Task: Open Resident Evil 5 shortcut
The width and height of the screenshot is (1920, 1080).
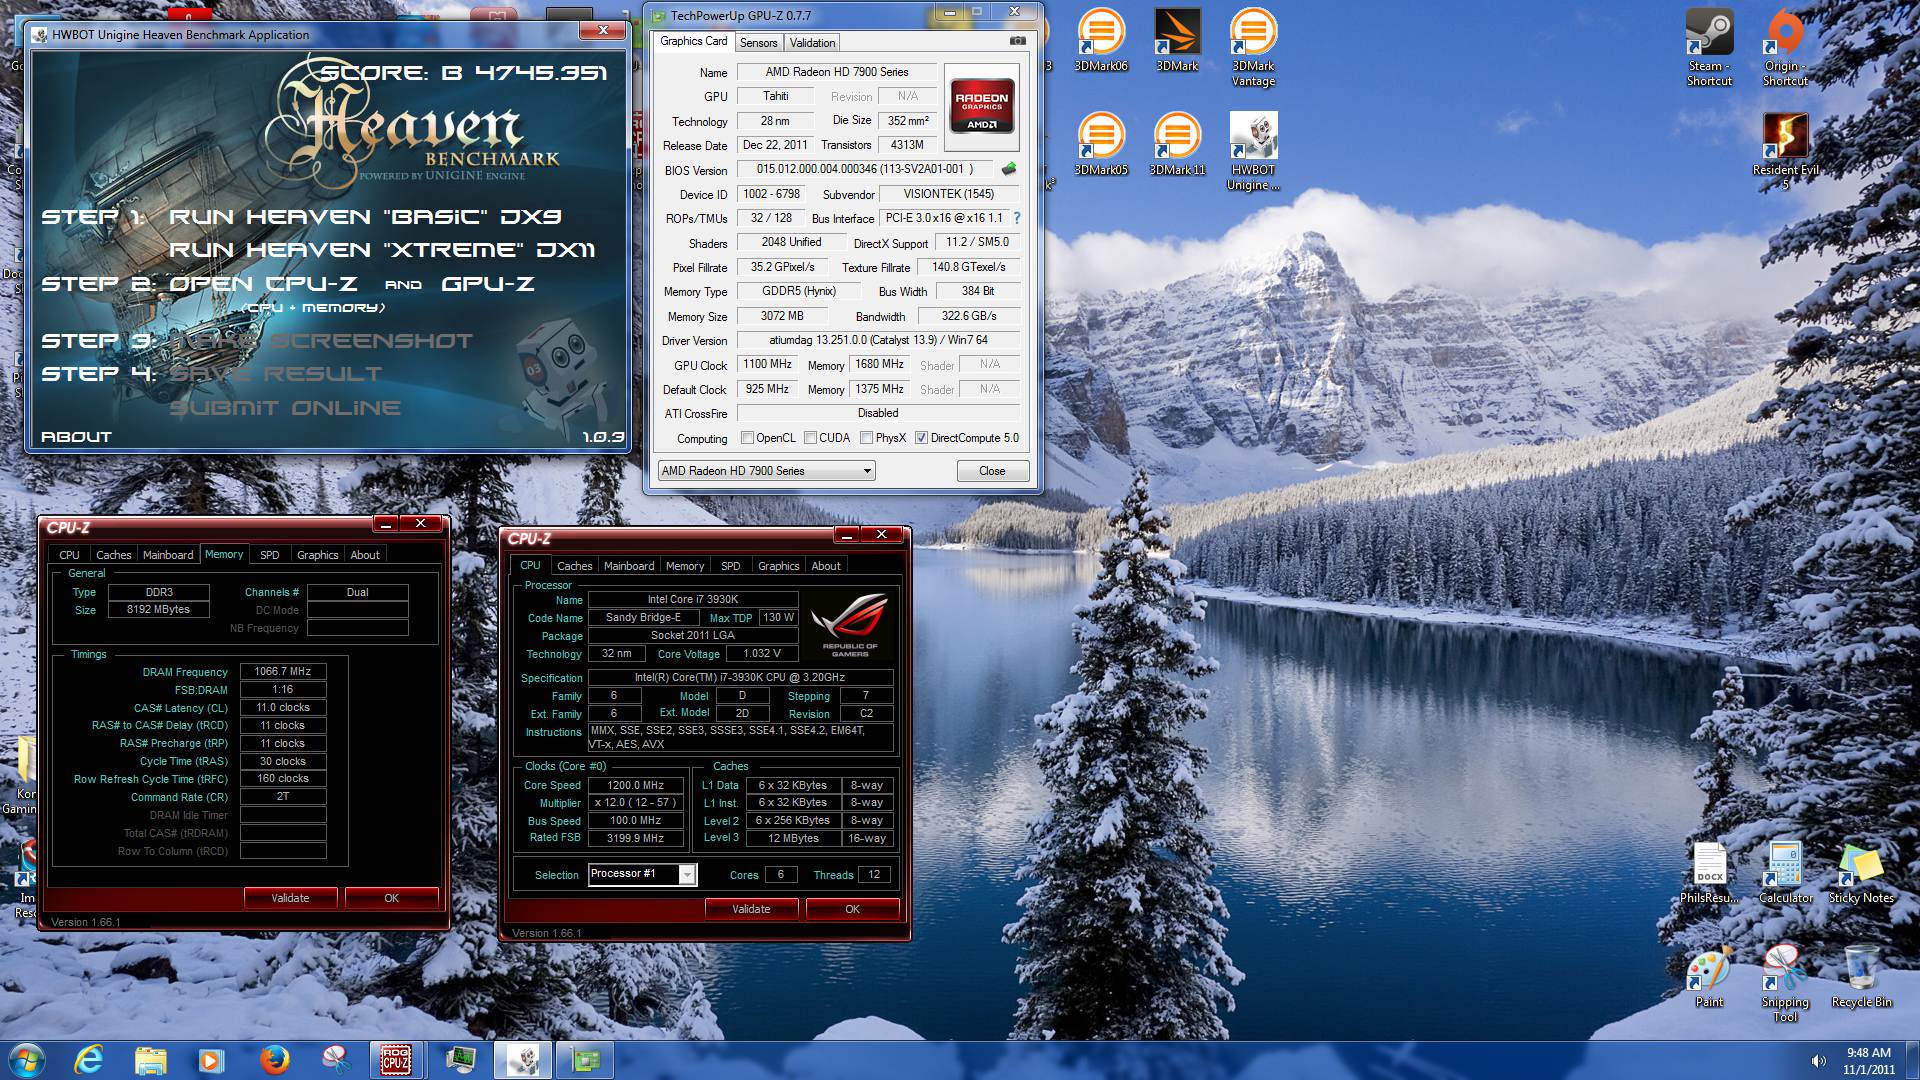Action: 1785,151
